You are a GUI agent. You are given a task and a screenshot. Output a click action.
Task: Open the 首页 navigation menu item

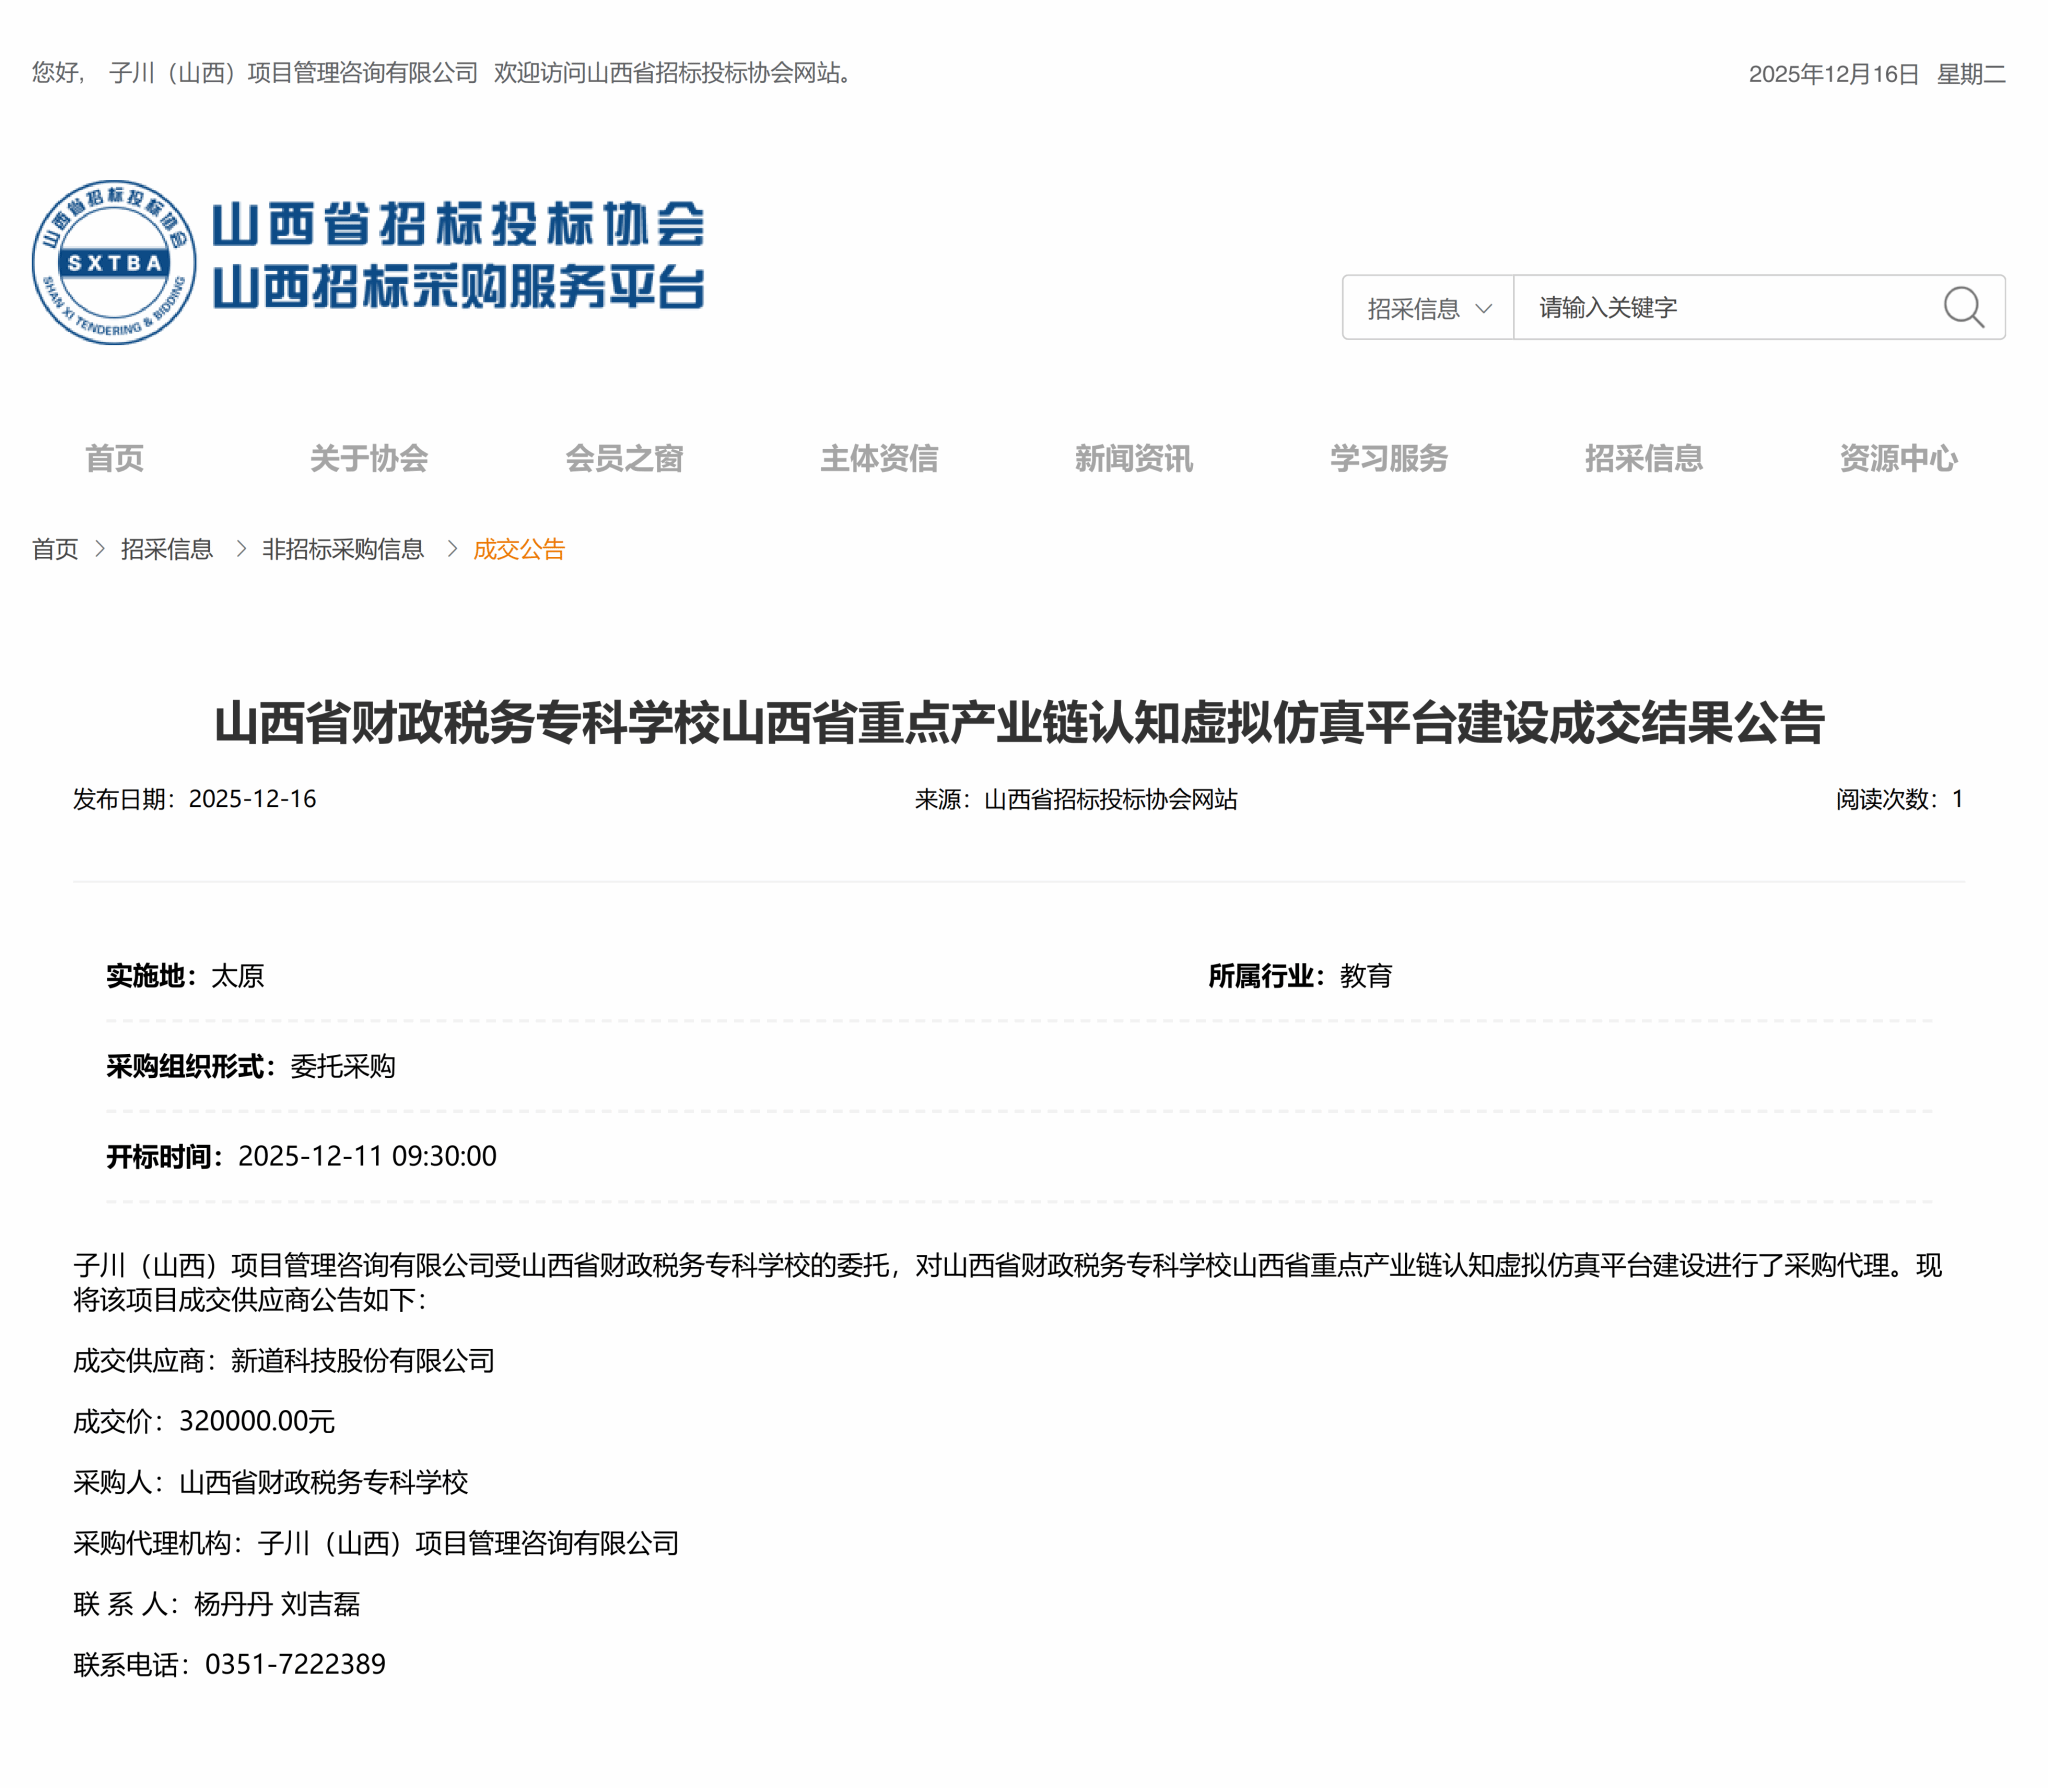(114, 458)
